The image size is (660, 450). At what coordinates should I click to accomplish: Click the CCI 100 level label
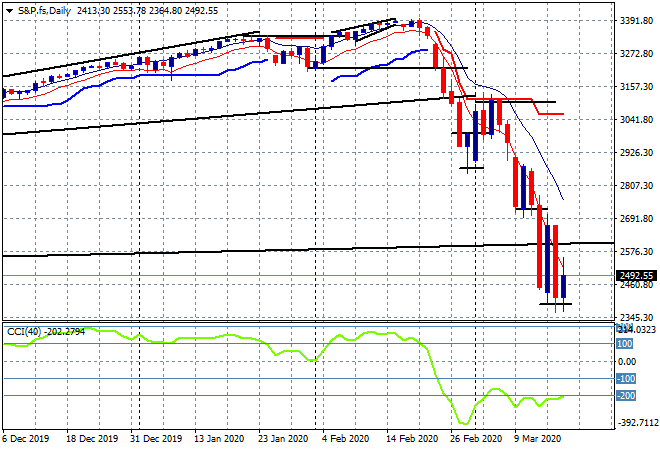(625, 344)
